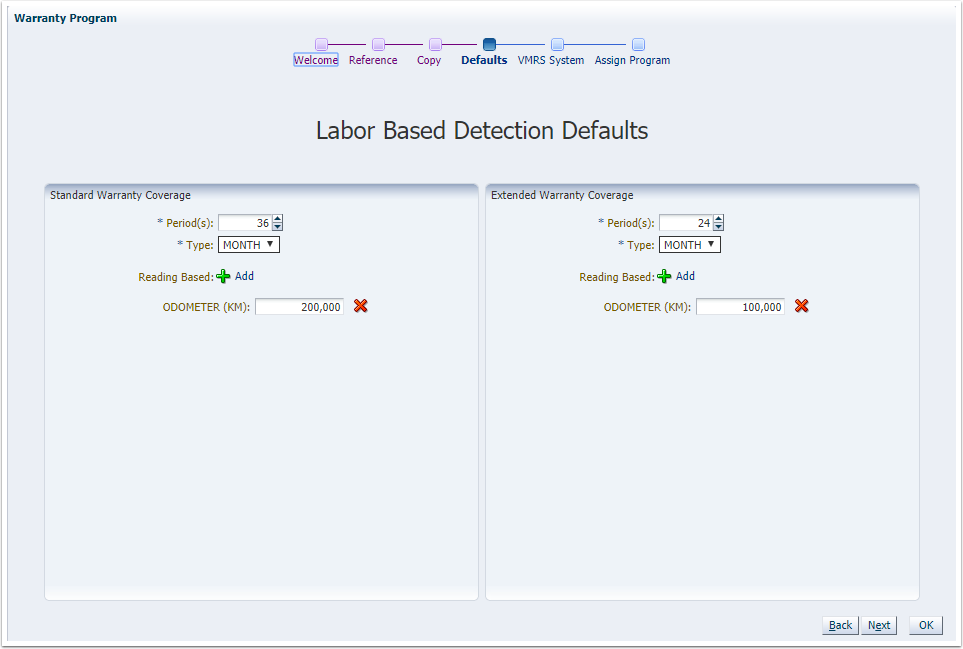Screen dimensions: 963x649
Task: Open Standard Warranty Type MONTH dropdown
Action: [249, 244]
